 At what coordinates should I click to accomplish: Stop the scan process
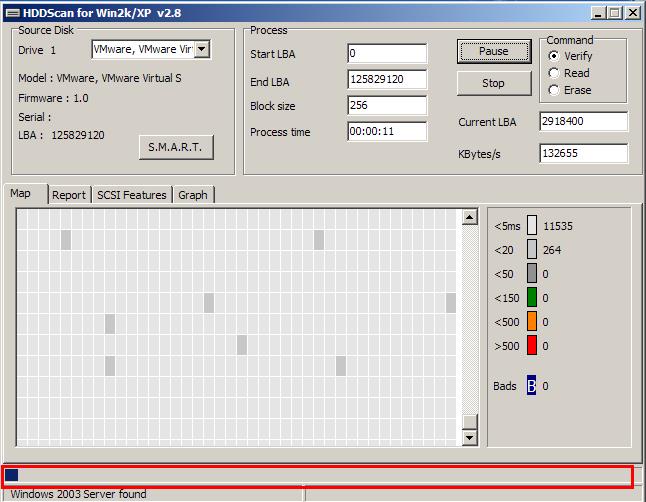pos(494,83)
